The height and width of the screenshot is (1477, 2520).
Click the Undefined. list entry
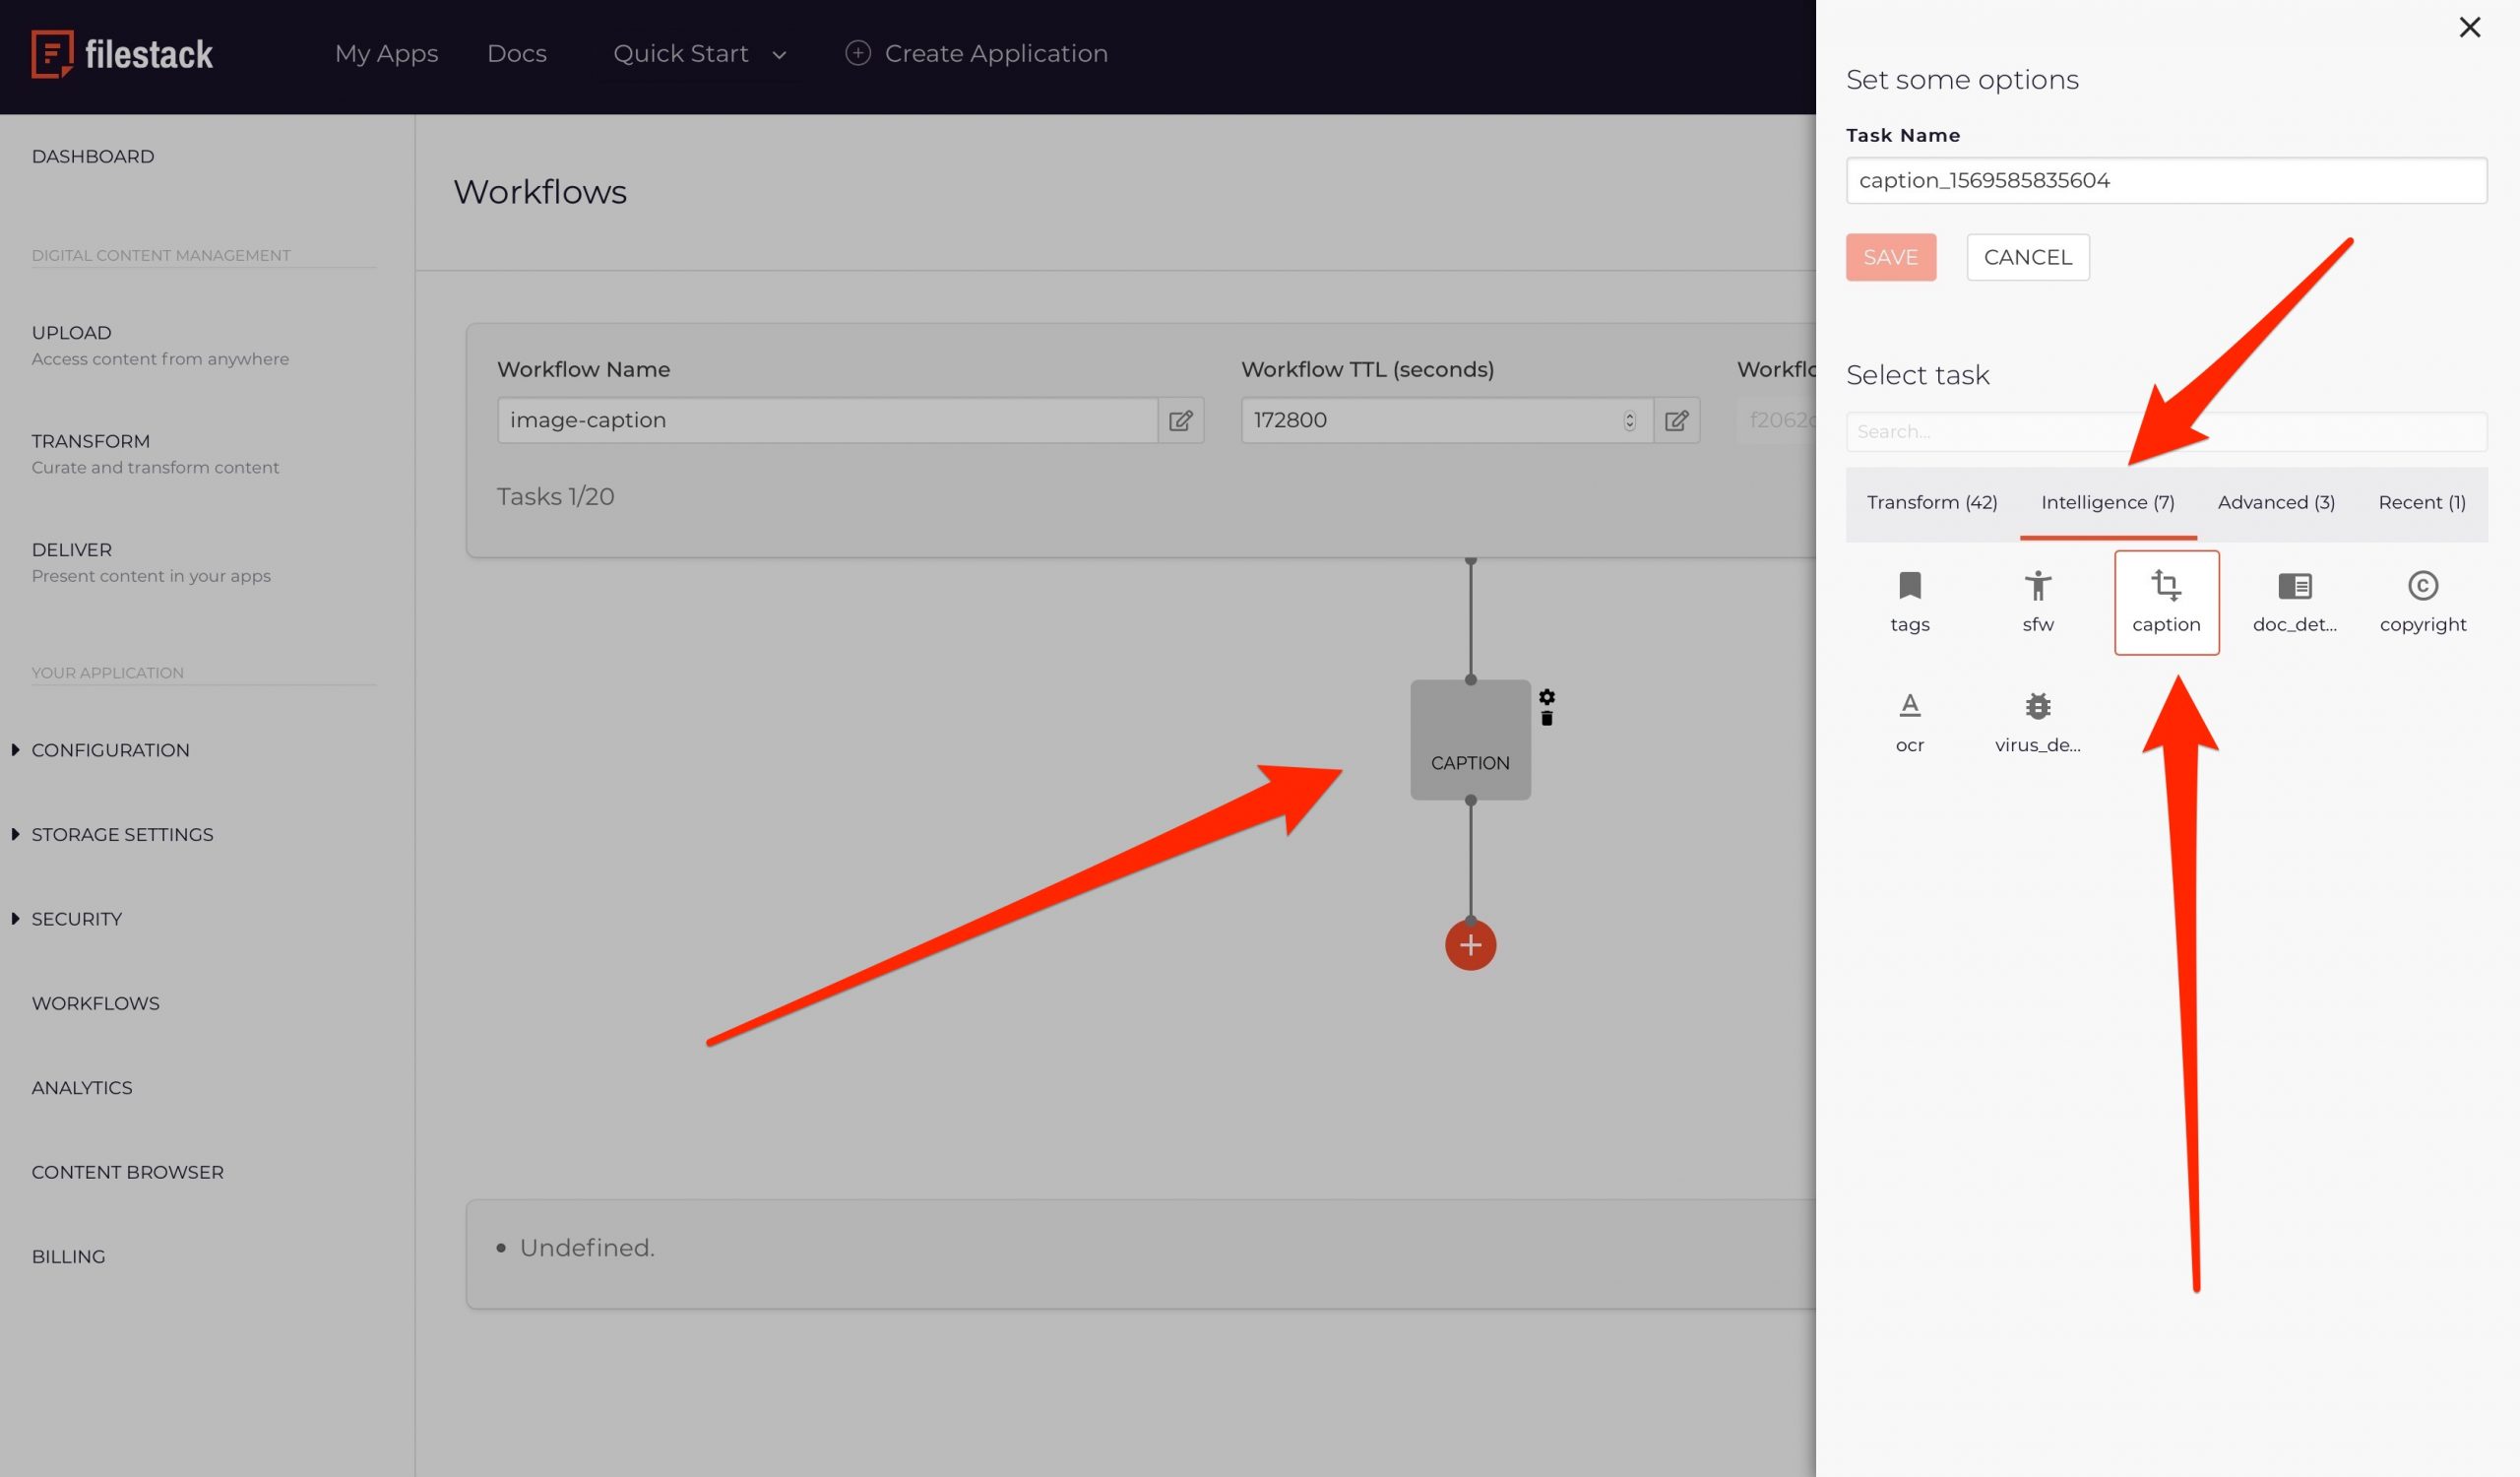586,1248
